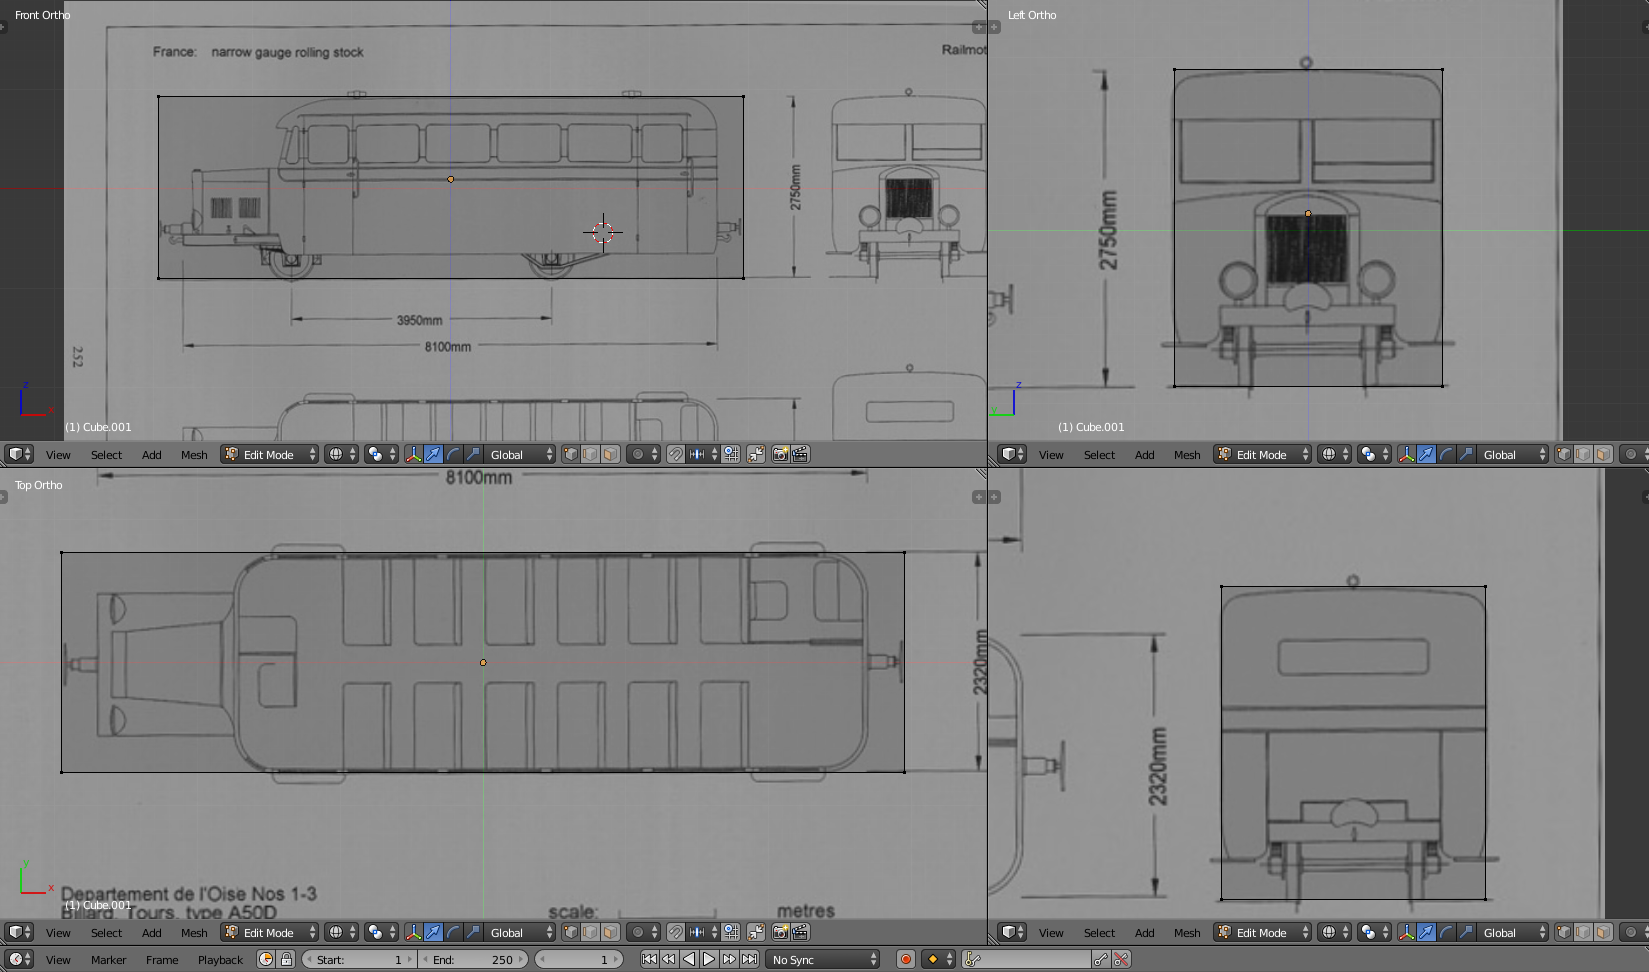The width and height of the screenshot is (1649, 972).
Task: Select face select mode in Front Ortho header
Action: [610, 454]
